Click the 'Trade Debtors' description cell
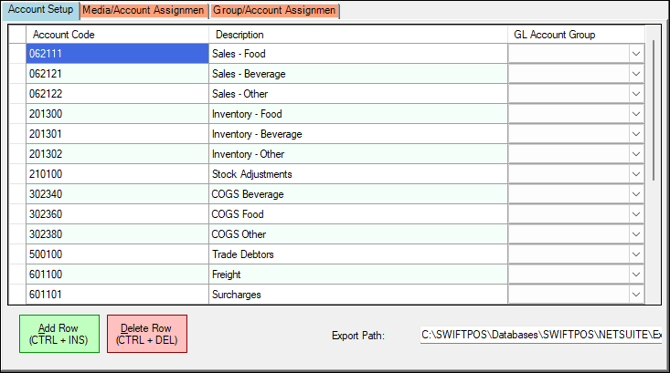This screenshot has height=373, width=670. pos(358,255)
